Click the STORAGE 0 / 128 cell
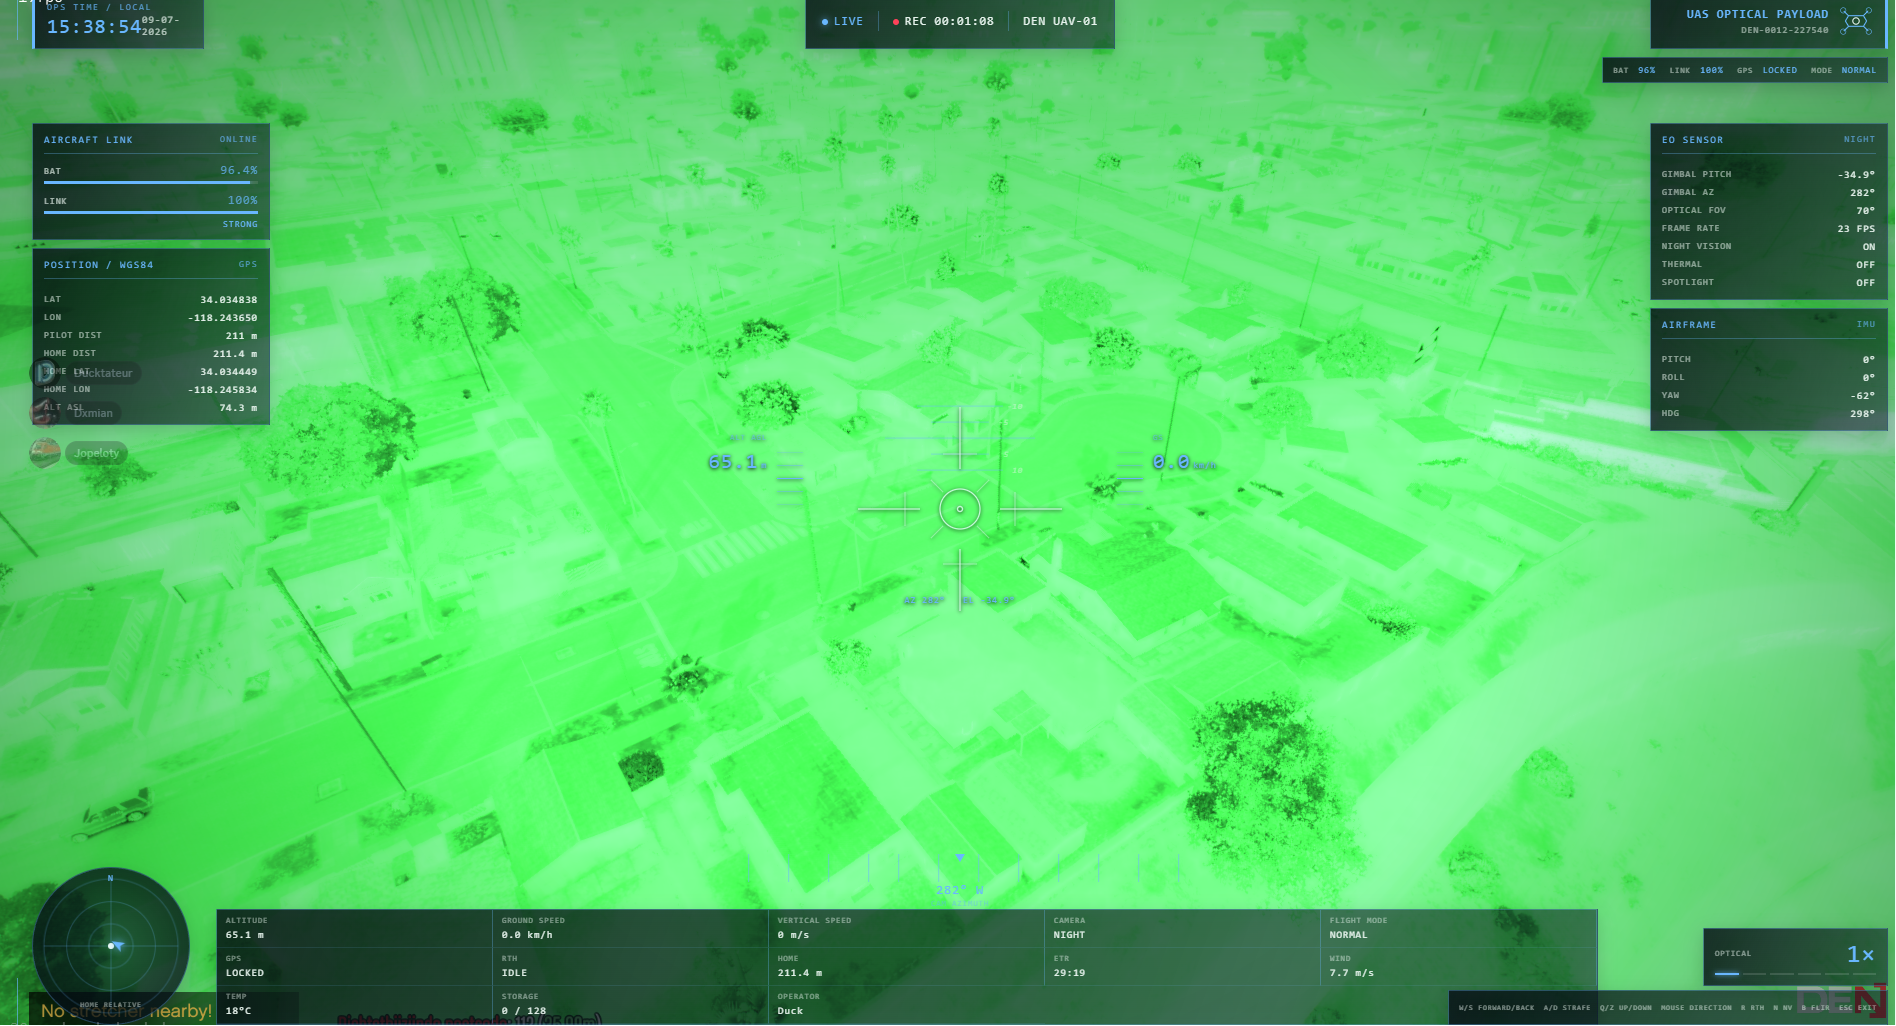 (x=631, y=1005)
